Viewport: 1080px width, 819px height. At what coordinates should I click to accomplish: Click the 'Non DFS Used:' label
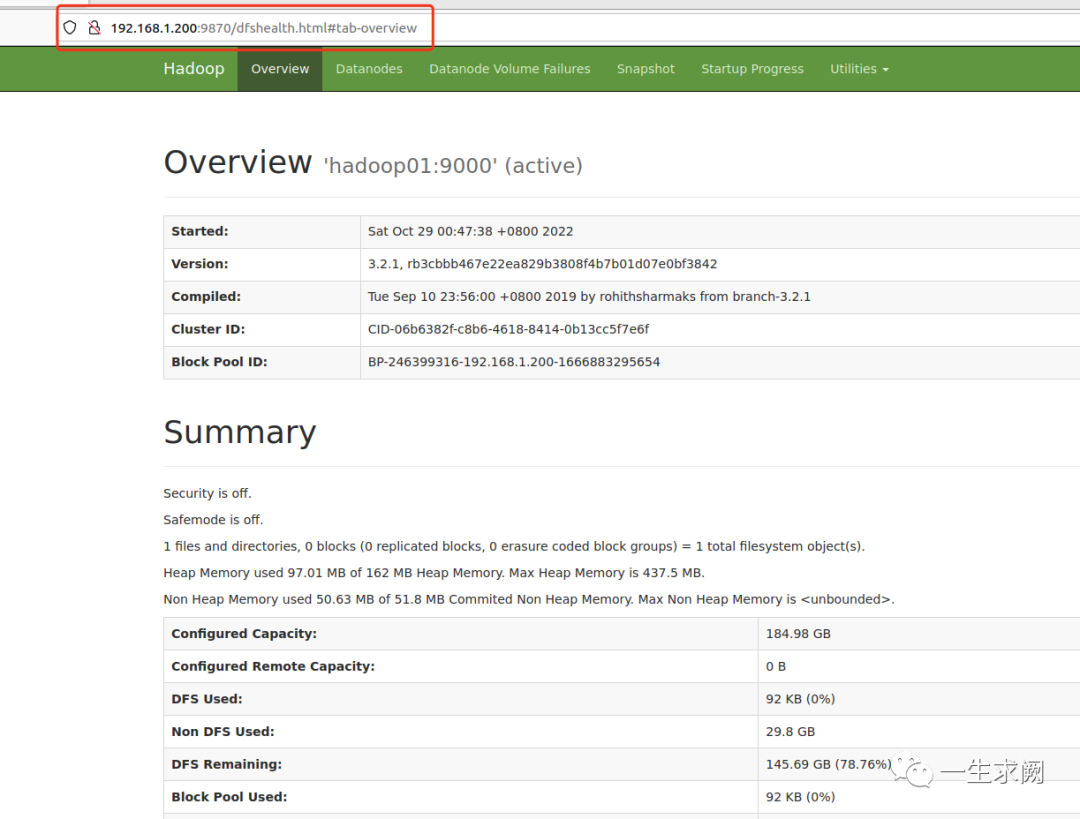pyautogui.click(x=222, y=732)
